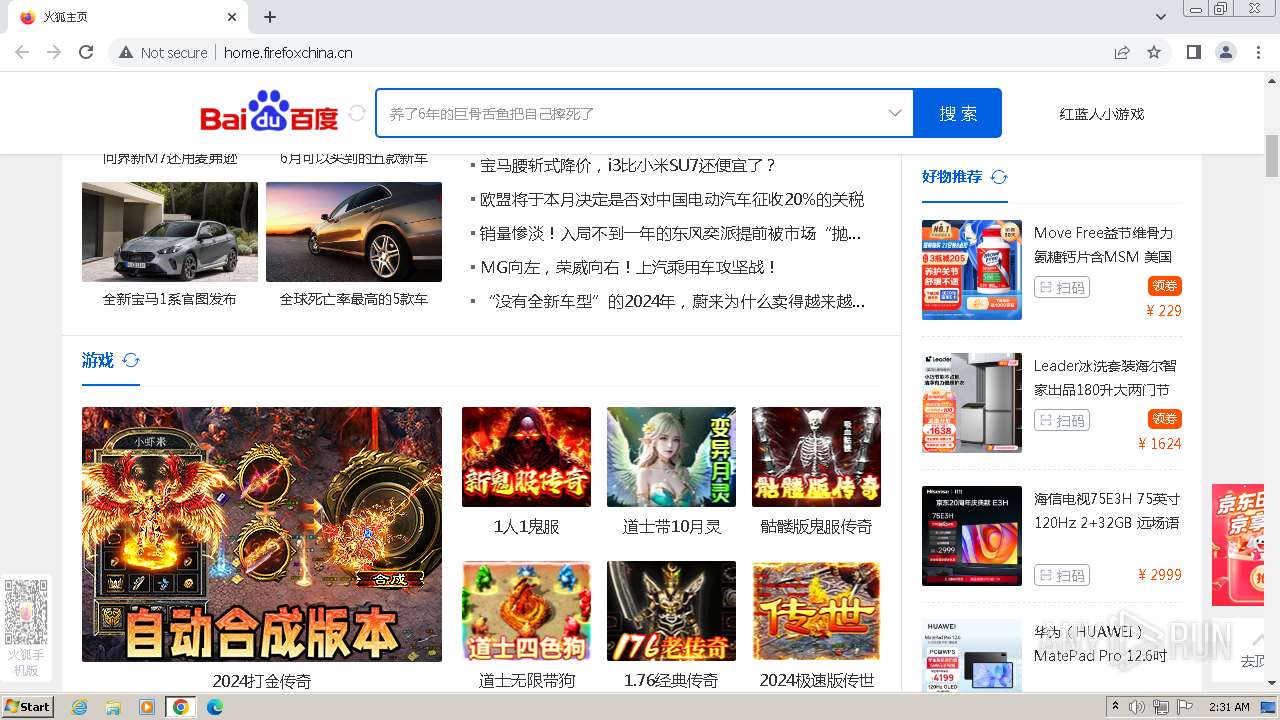Image resolution: width=1280 pixels, height=720 pixels.
Task: Open the 骷髅版鬼服传奇 game thumbnail
Action: point(816,457)
